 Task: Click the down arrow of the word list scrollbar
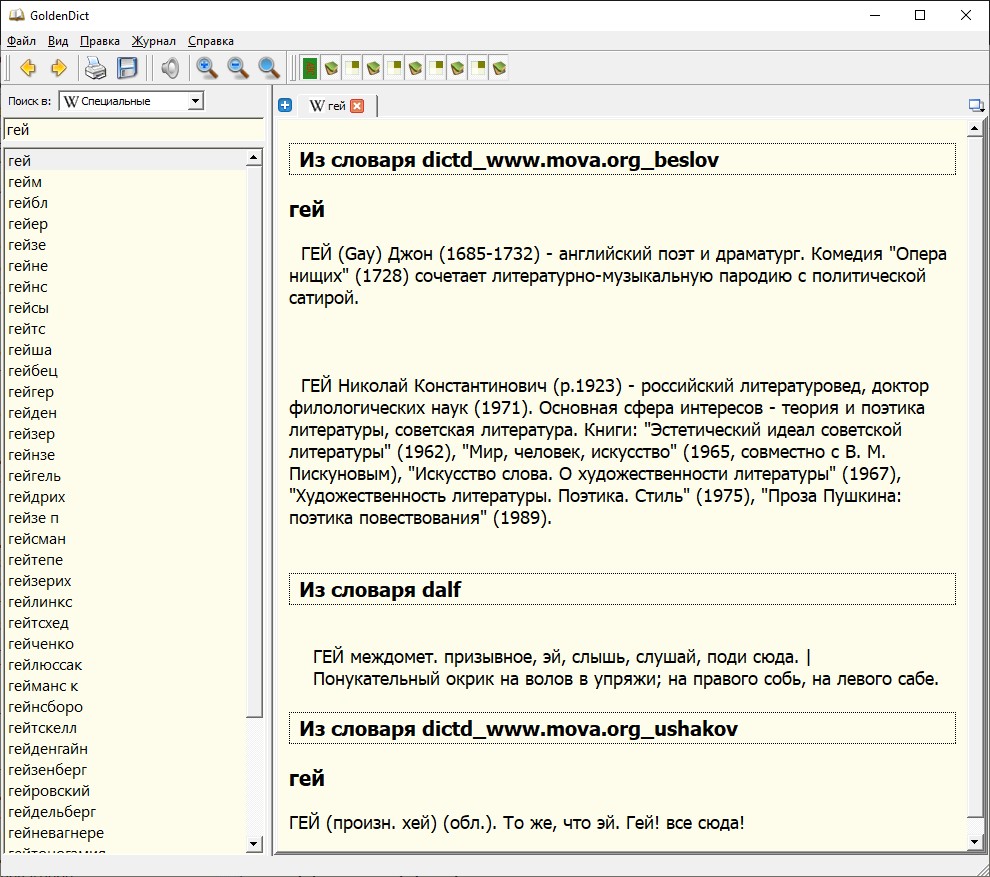point(254,844)
